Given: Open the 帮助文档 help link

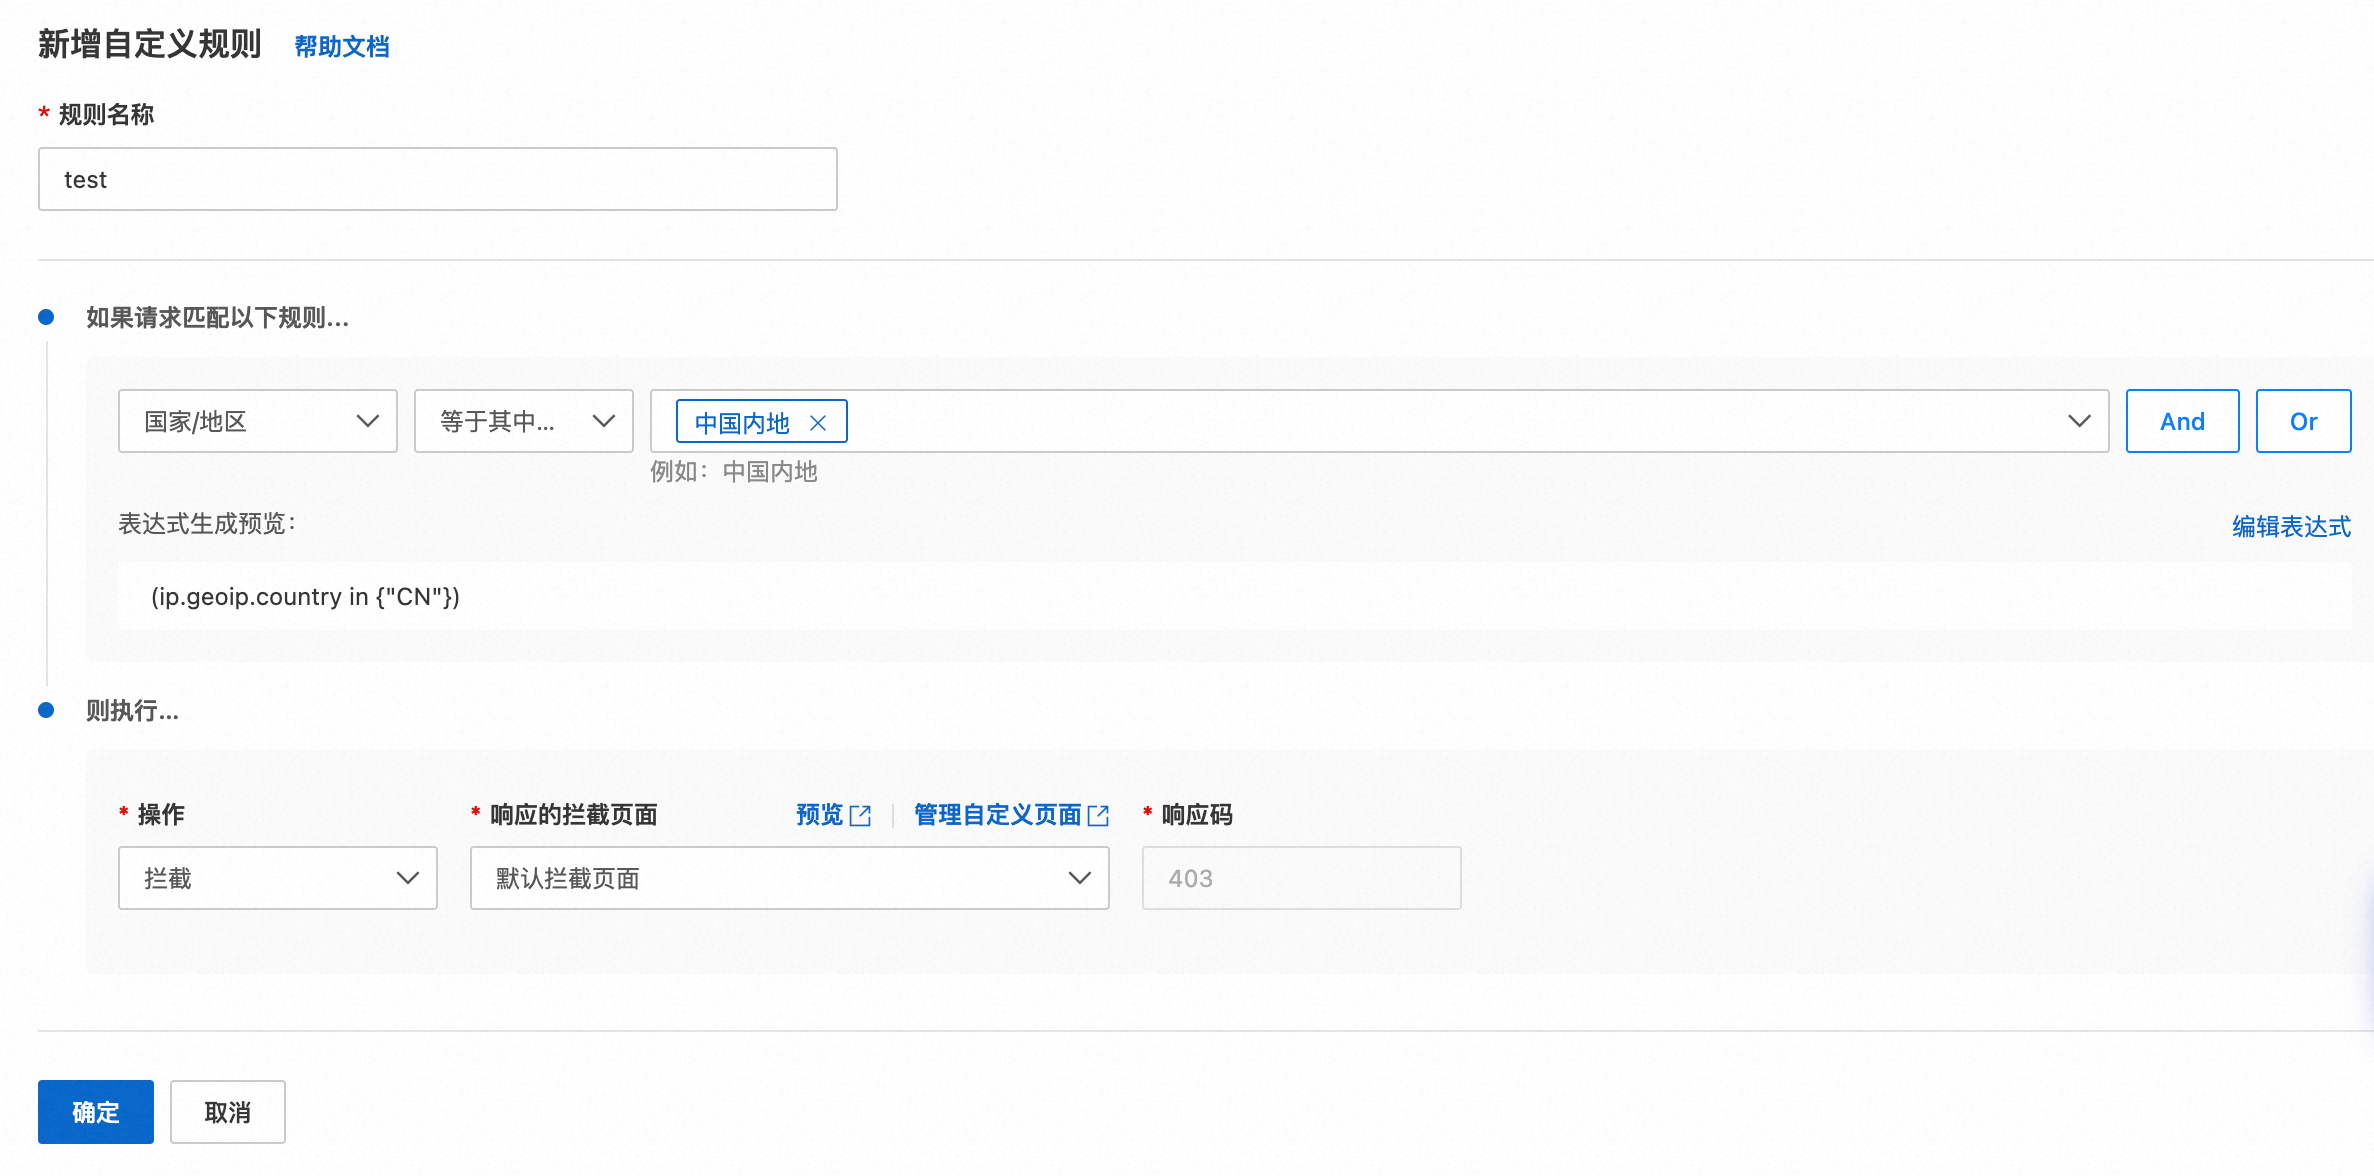Looking at the screenshot, I should pyautogui.click(x=341, y=46).
